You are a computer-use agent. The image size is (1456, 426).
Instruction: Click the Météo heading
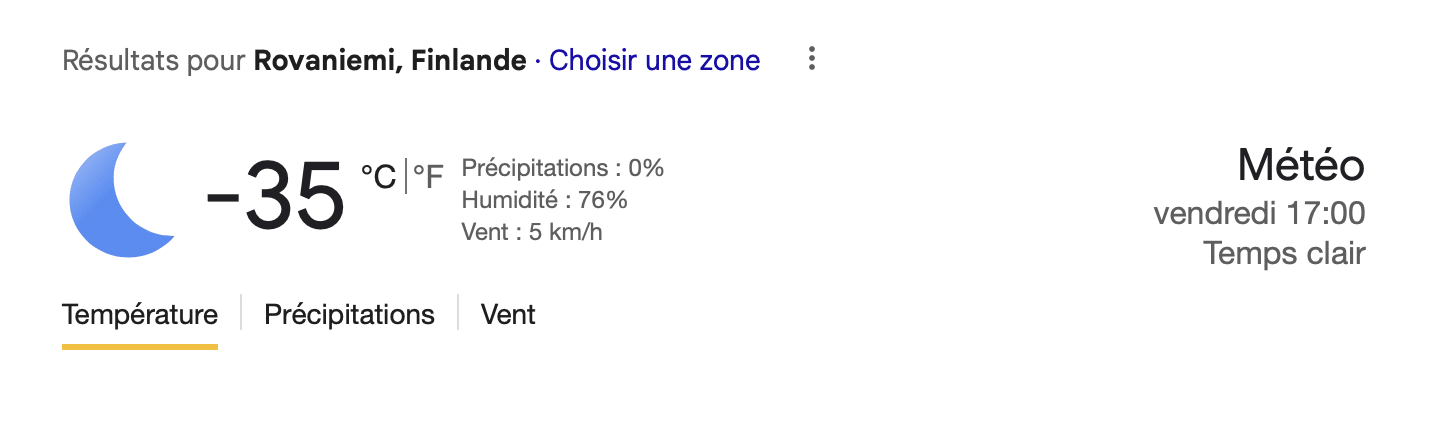pyautogui.click(x=1300, y=166)
